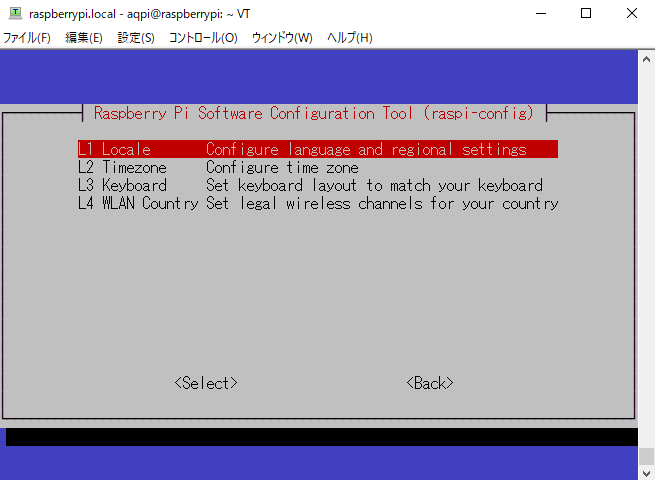The image size is (655, 480).
Task: Open the 設定(S) menu
Action: 136,38
